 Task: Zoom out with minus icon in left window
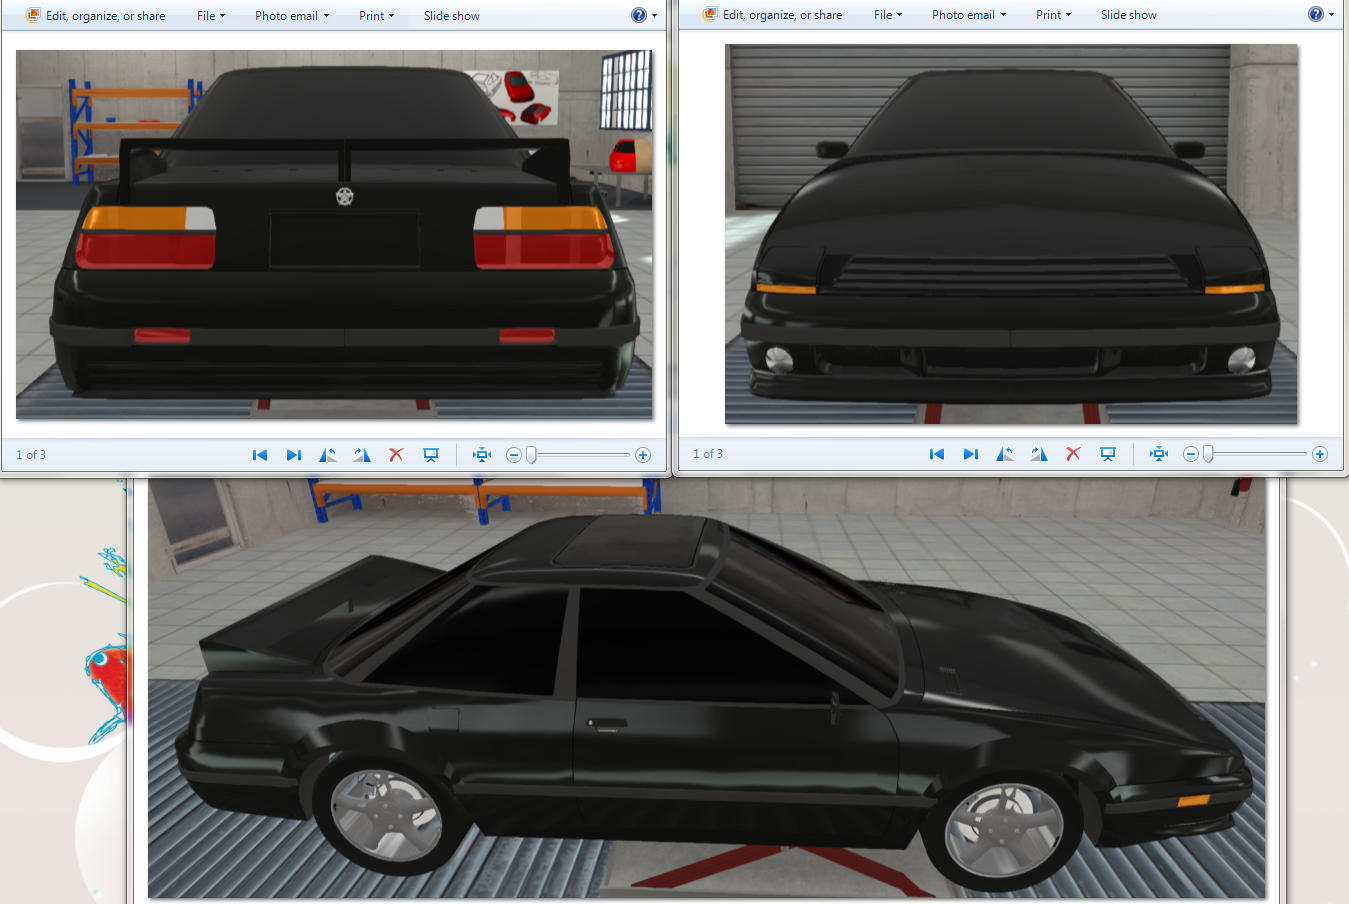click(x=513, y=455)
